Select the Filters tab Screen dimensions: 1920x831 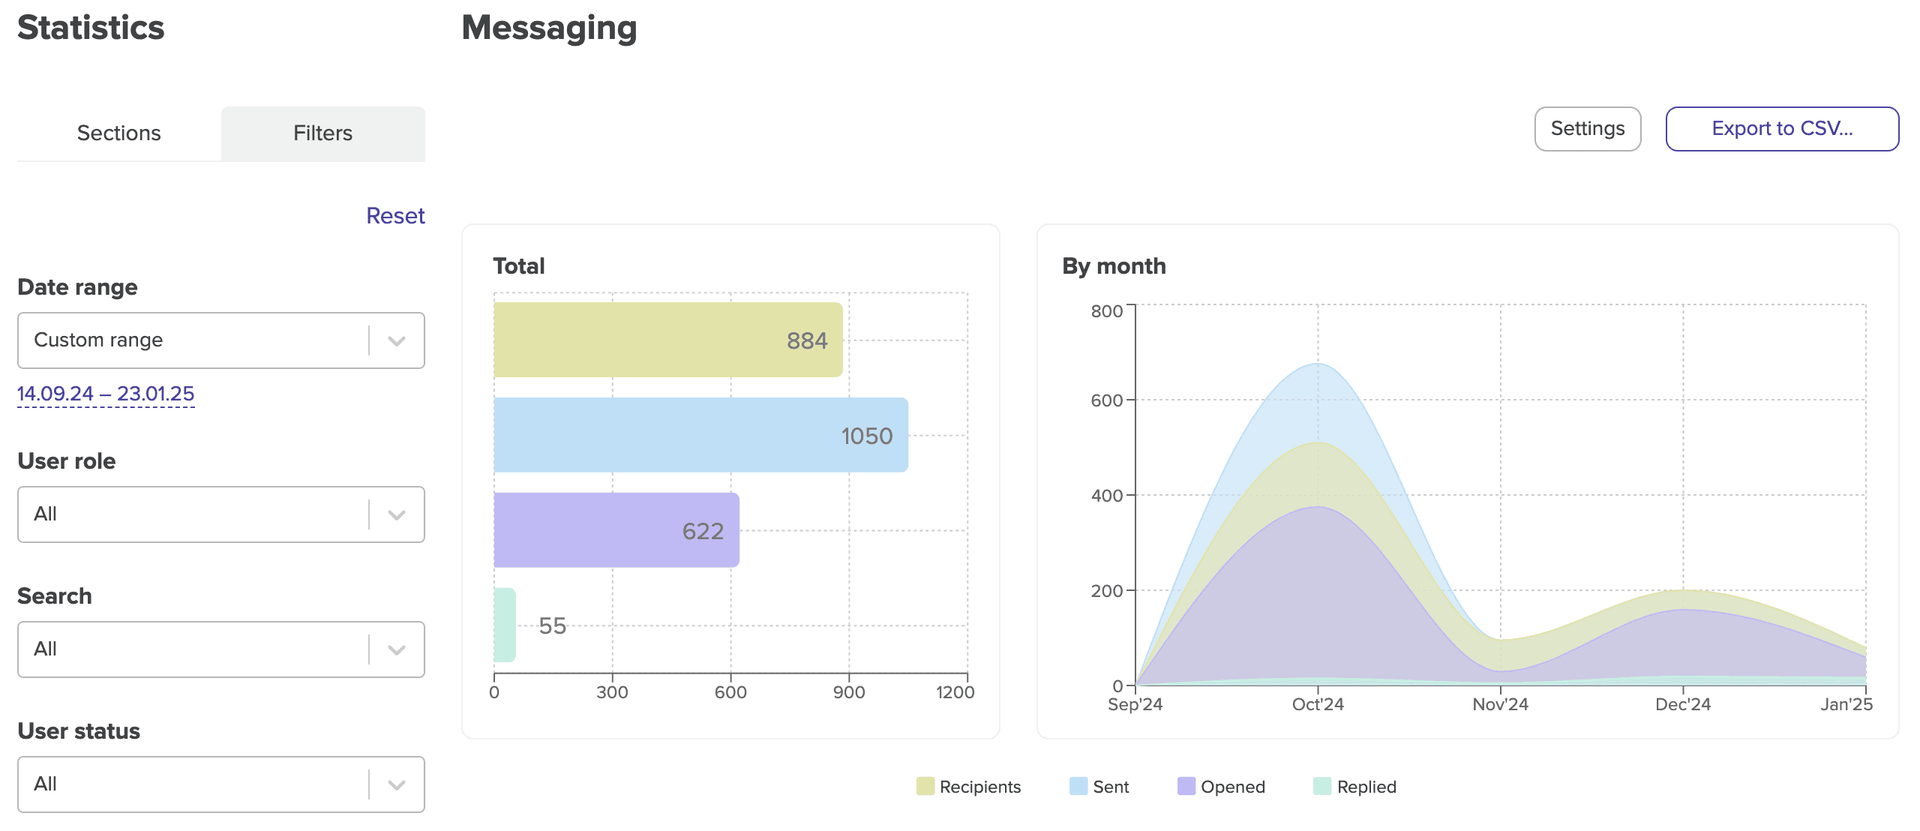[323, 133]
